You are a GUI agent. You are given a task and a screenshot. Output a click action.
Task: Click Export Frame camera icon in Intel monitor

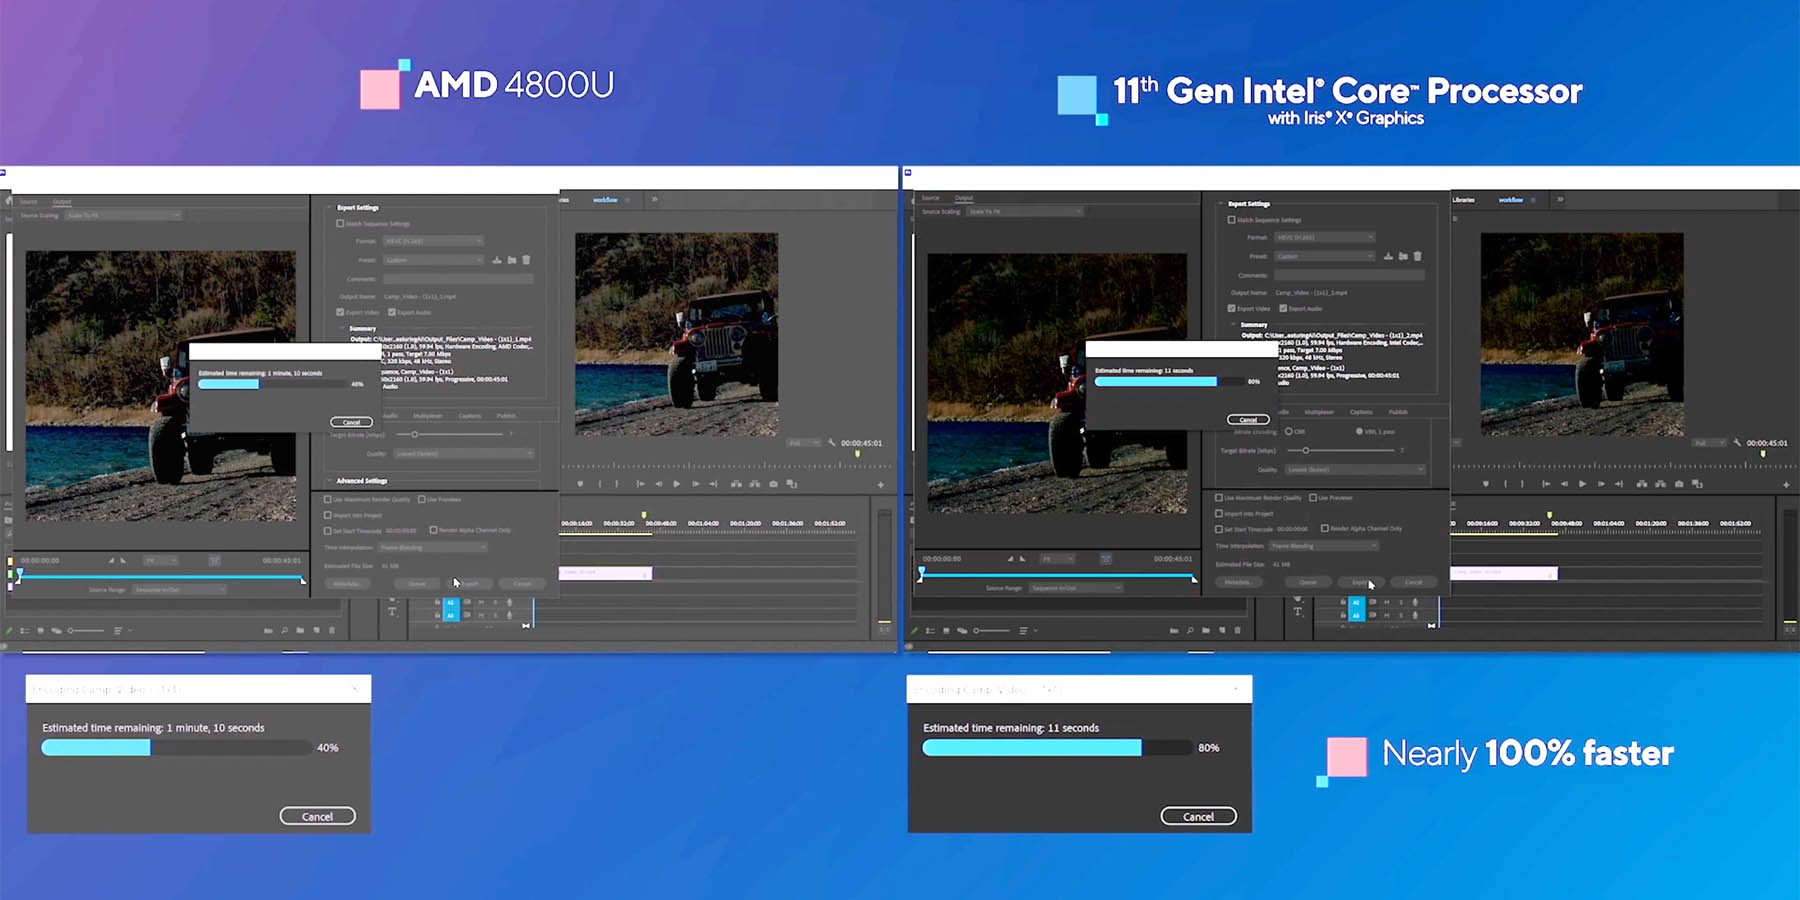pos(1679,484)
